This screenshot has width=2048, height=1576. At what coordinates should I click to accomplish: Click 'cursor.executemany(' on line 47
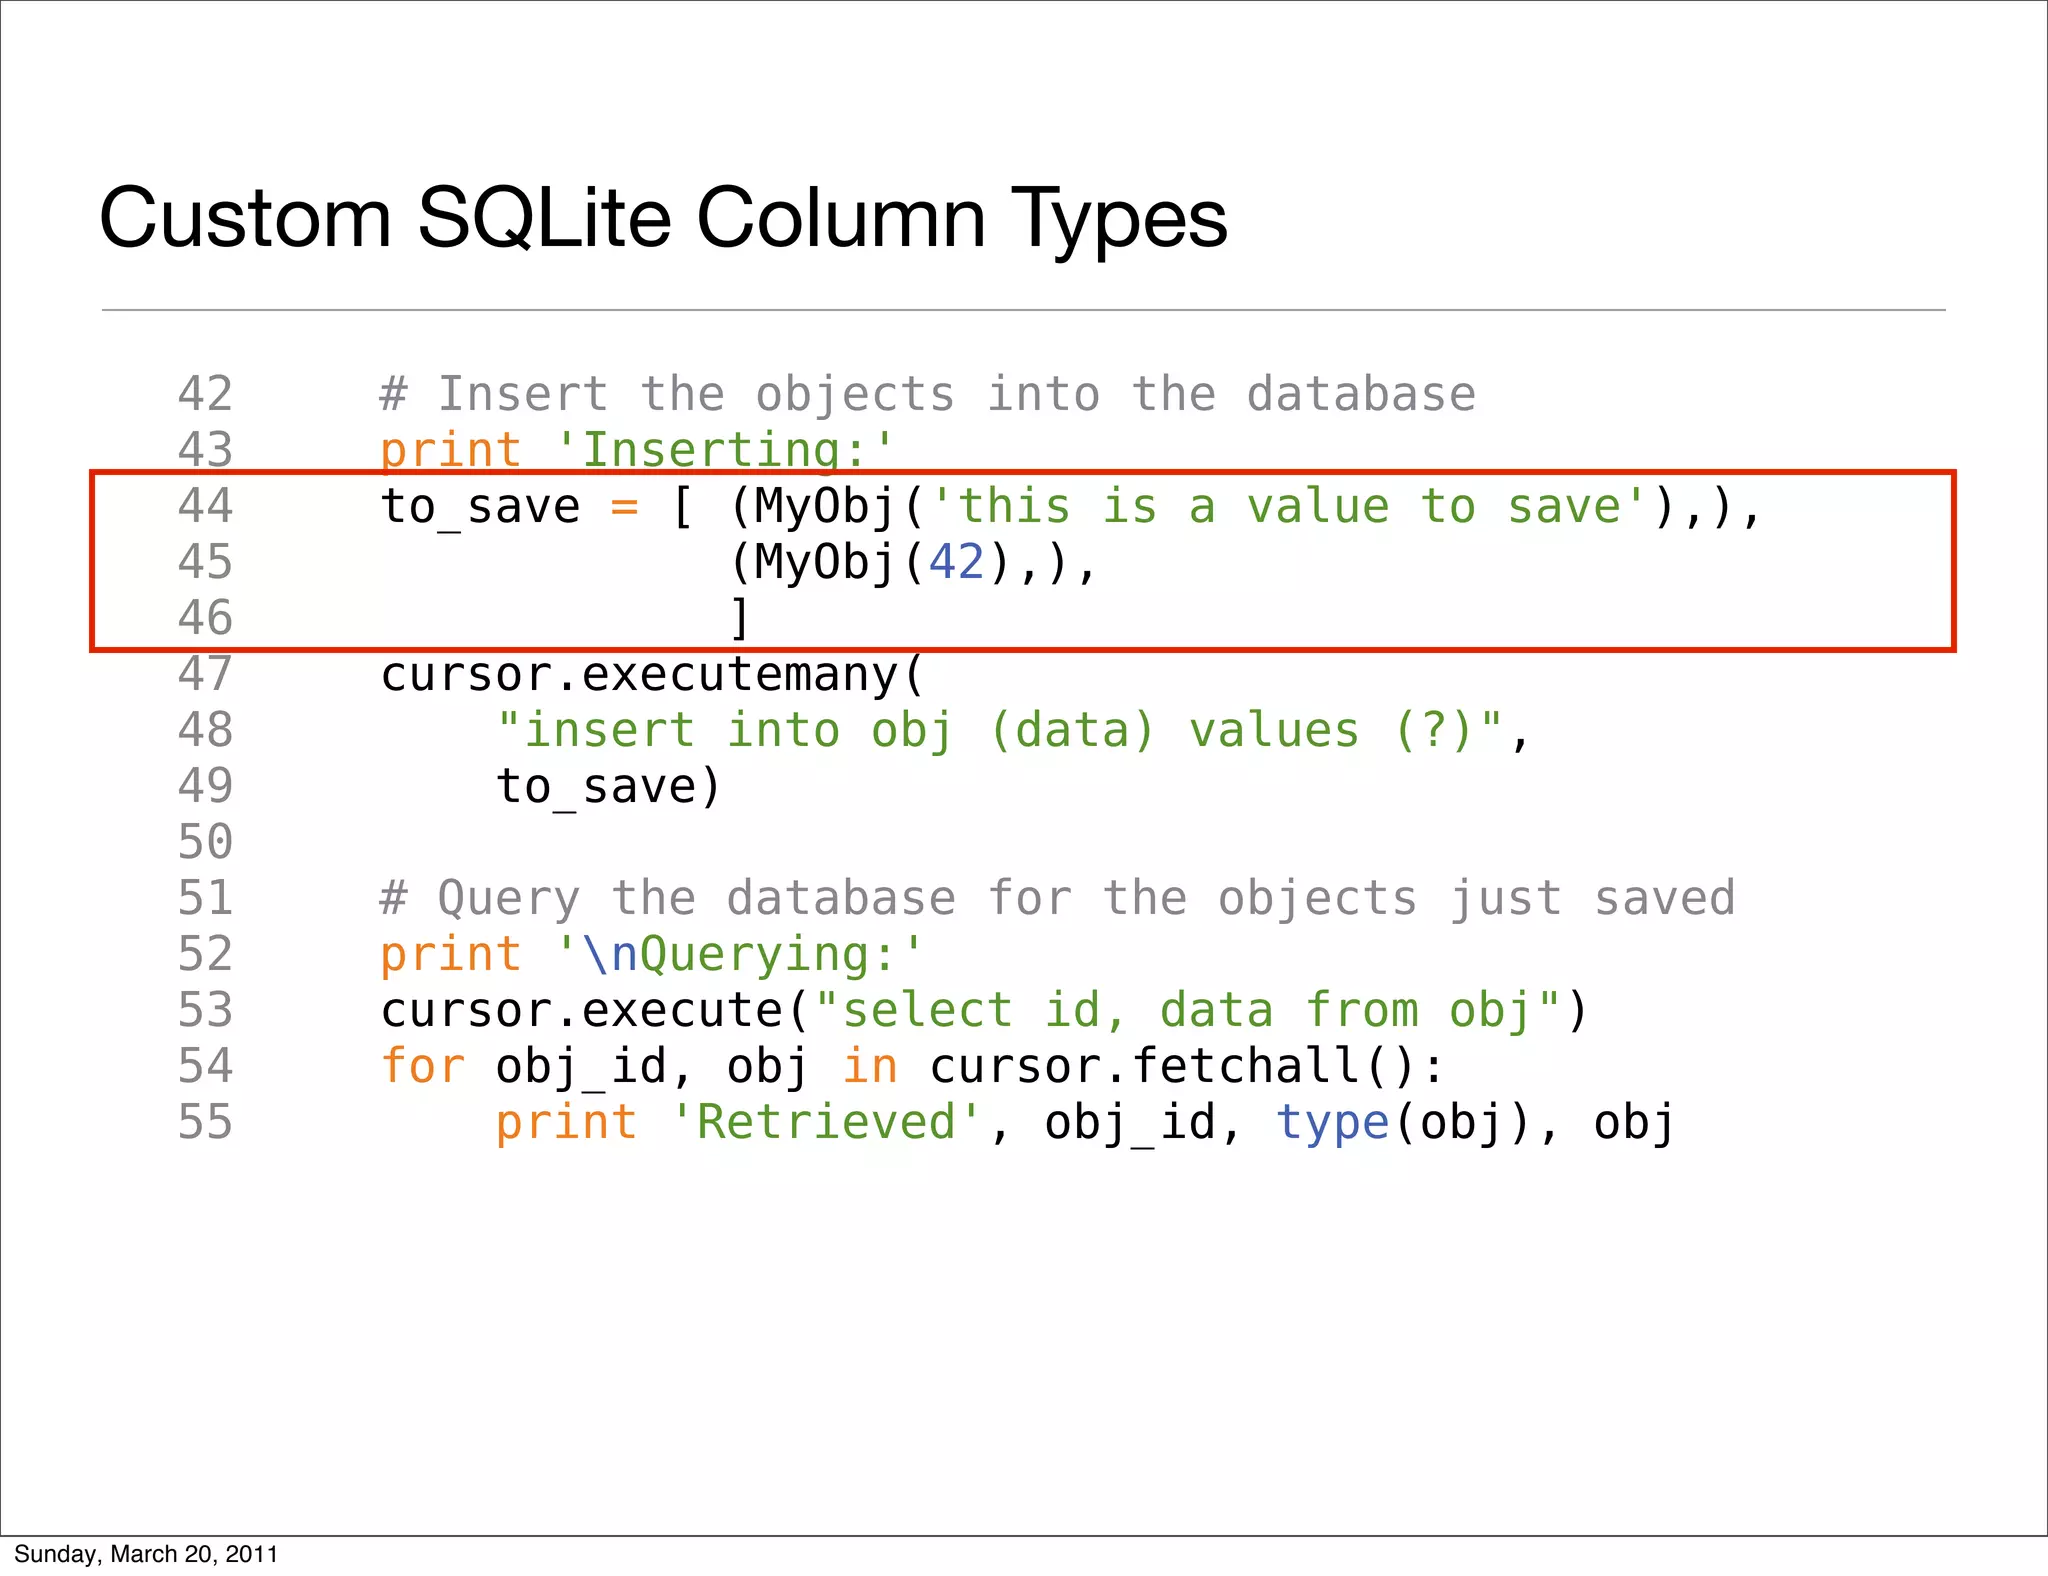pos(653,675)
